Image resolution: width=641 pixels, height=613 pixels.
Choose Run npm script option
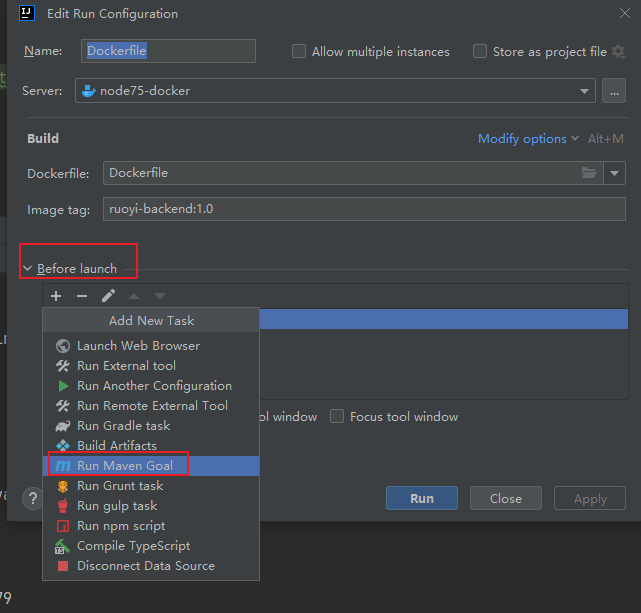click(151, 526)
